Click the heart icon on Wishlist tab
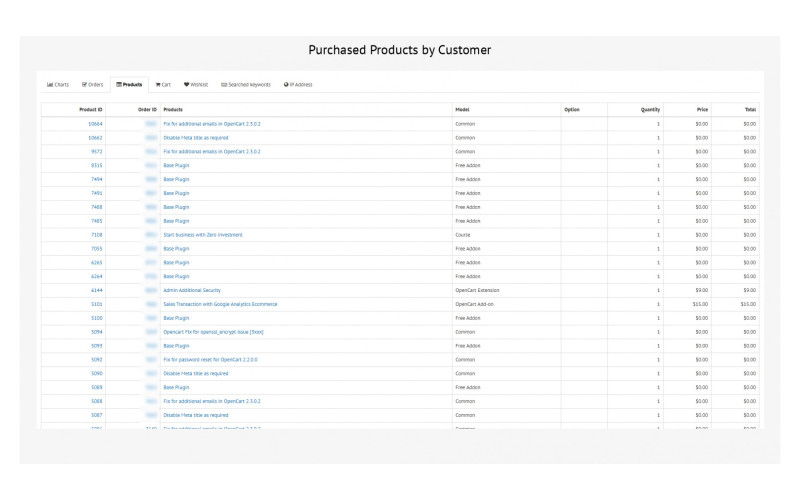This screenshot has width=800, height=500. pyautogui.click(x=187, y=85)
